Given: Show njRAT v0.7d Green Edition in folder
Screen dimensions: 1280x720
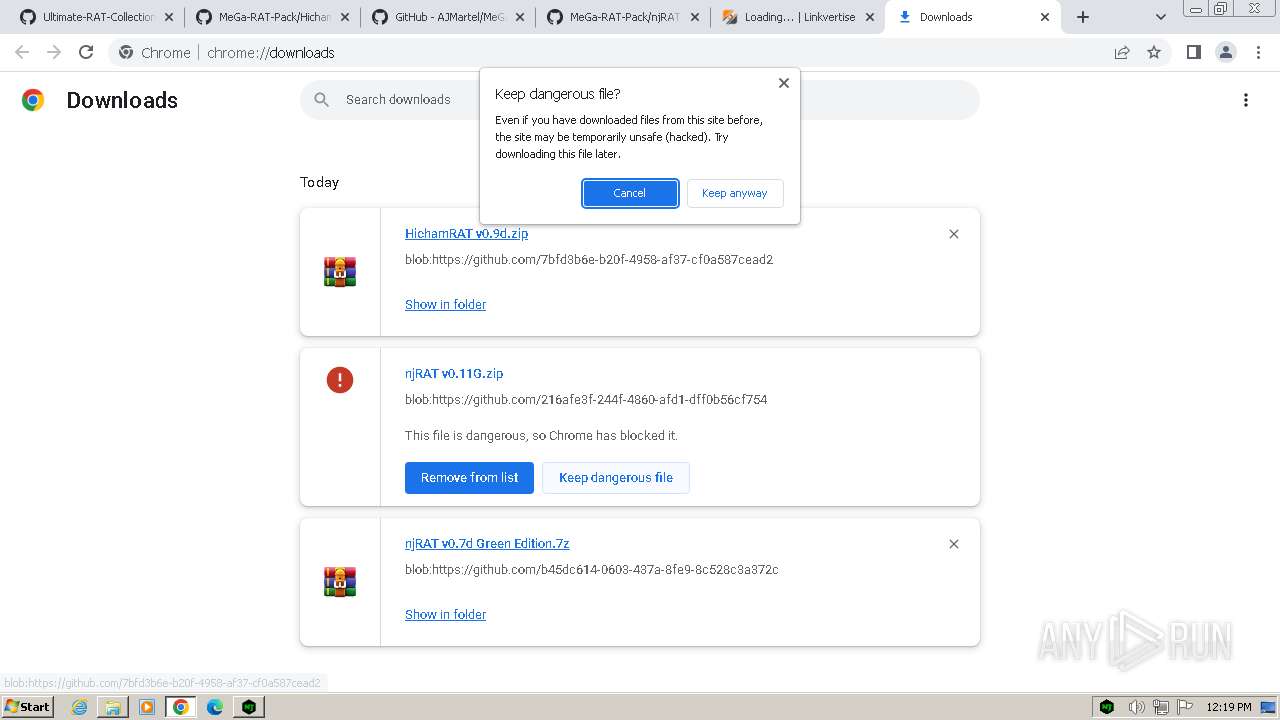Looking at the screenshot, I should click(445, 614).
